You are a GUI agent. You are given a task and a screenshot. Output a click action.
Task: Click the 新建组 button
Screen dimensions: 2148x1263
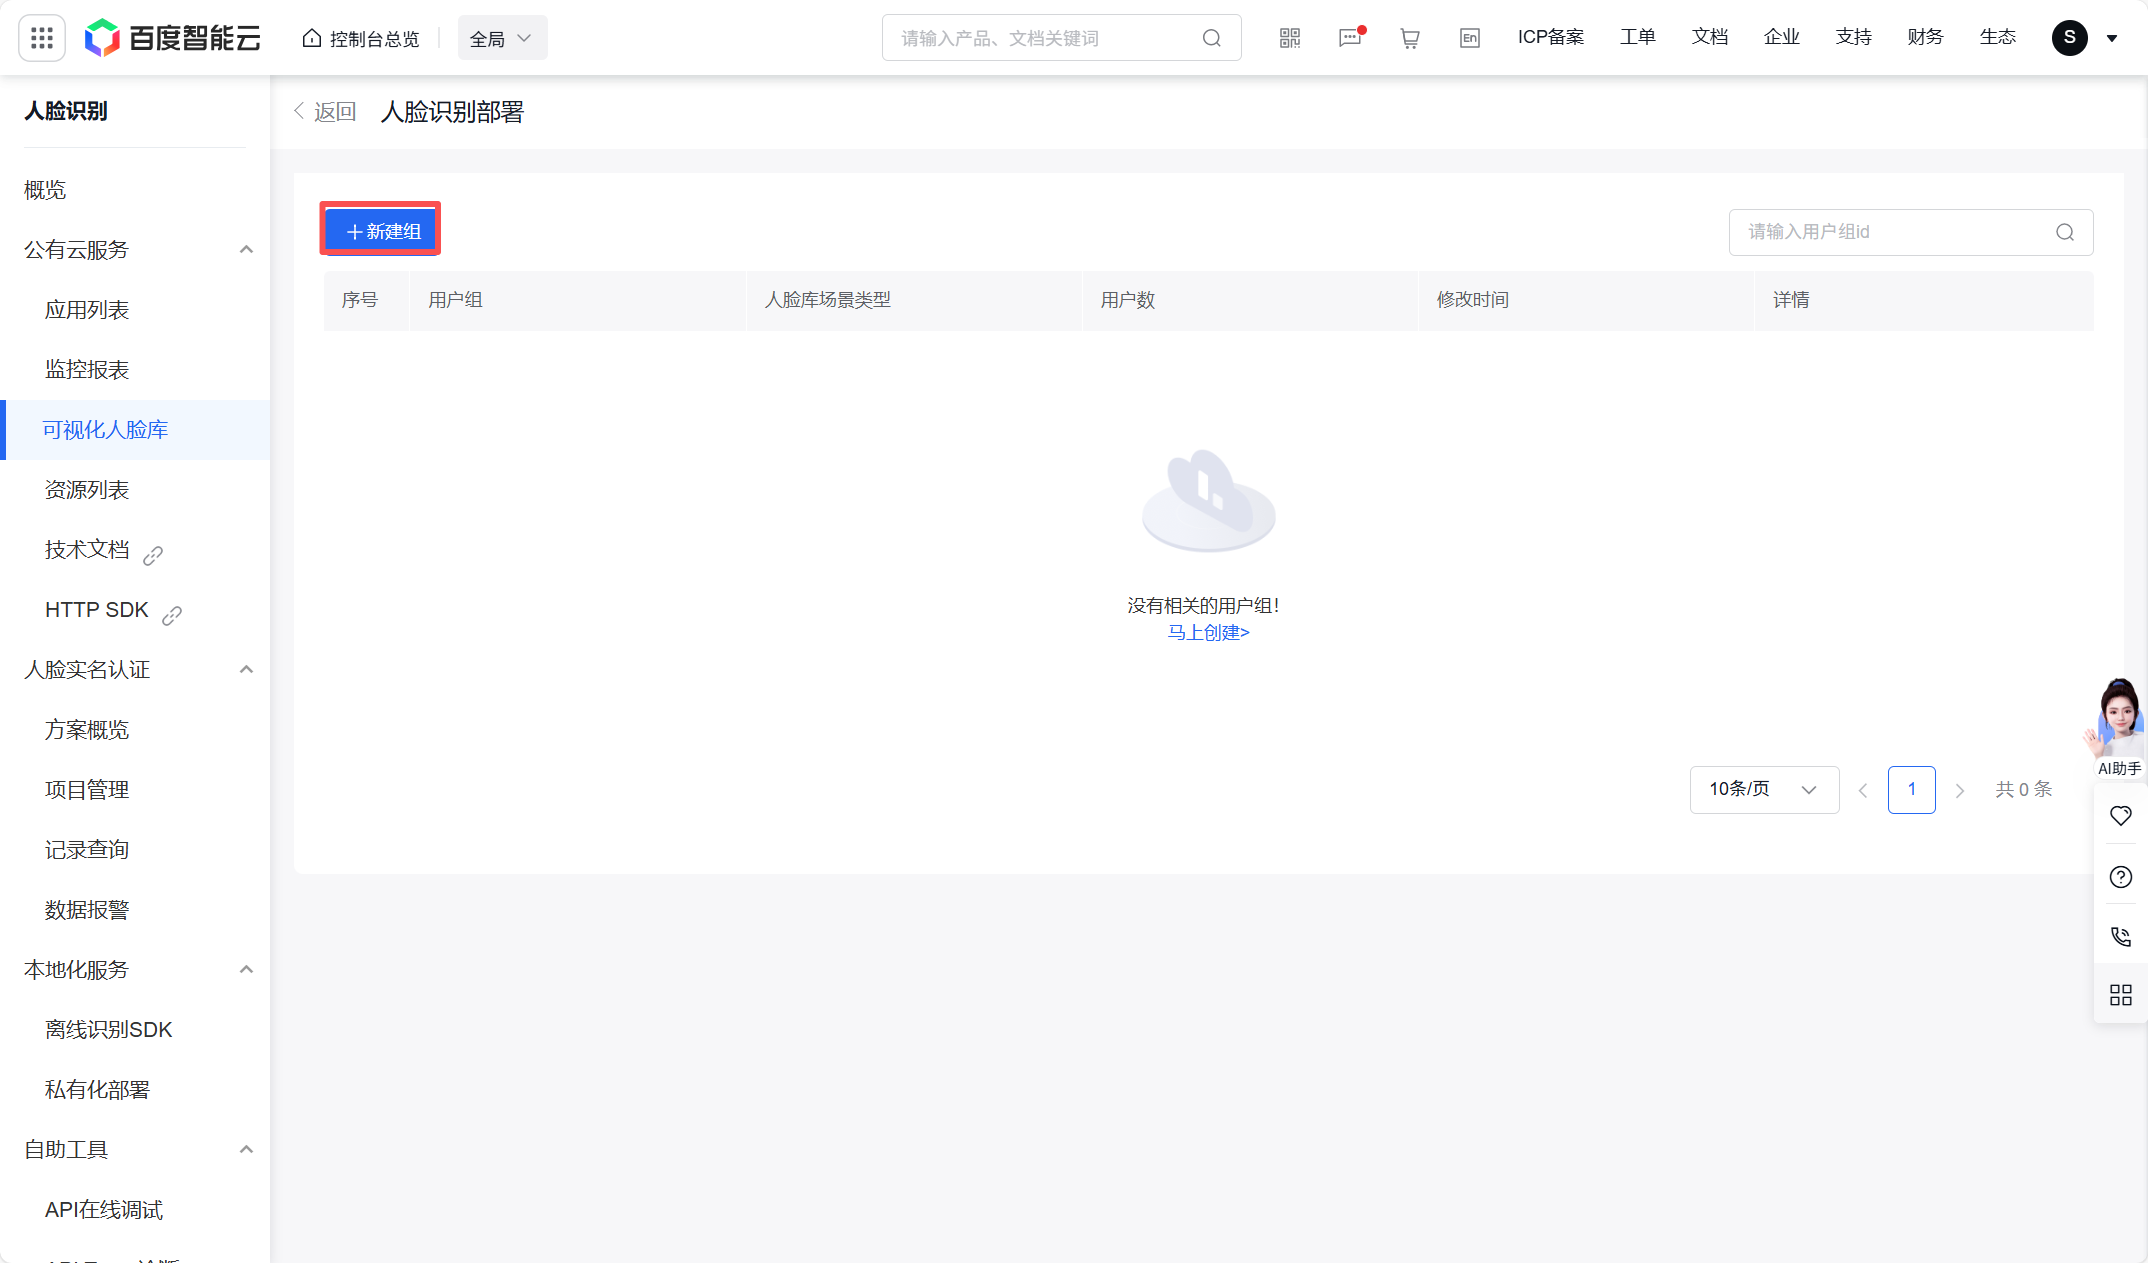click(380, 229)
